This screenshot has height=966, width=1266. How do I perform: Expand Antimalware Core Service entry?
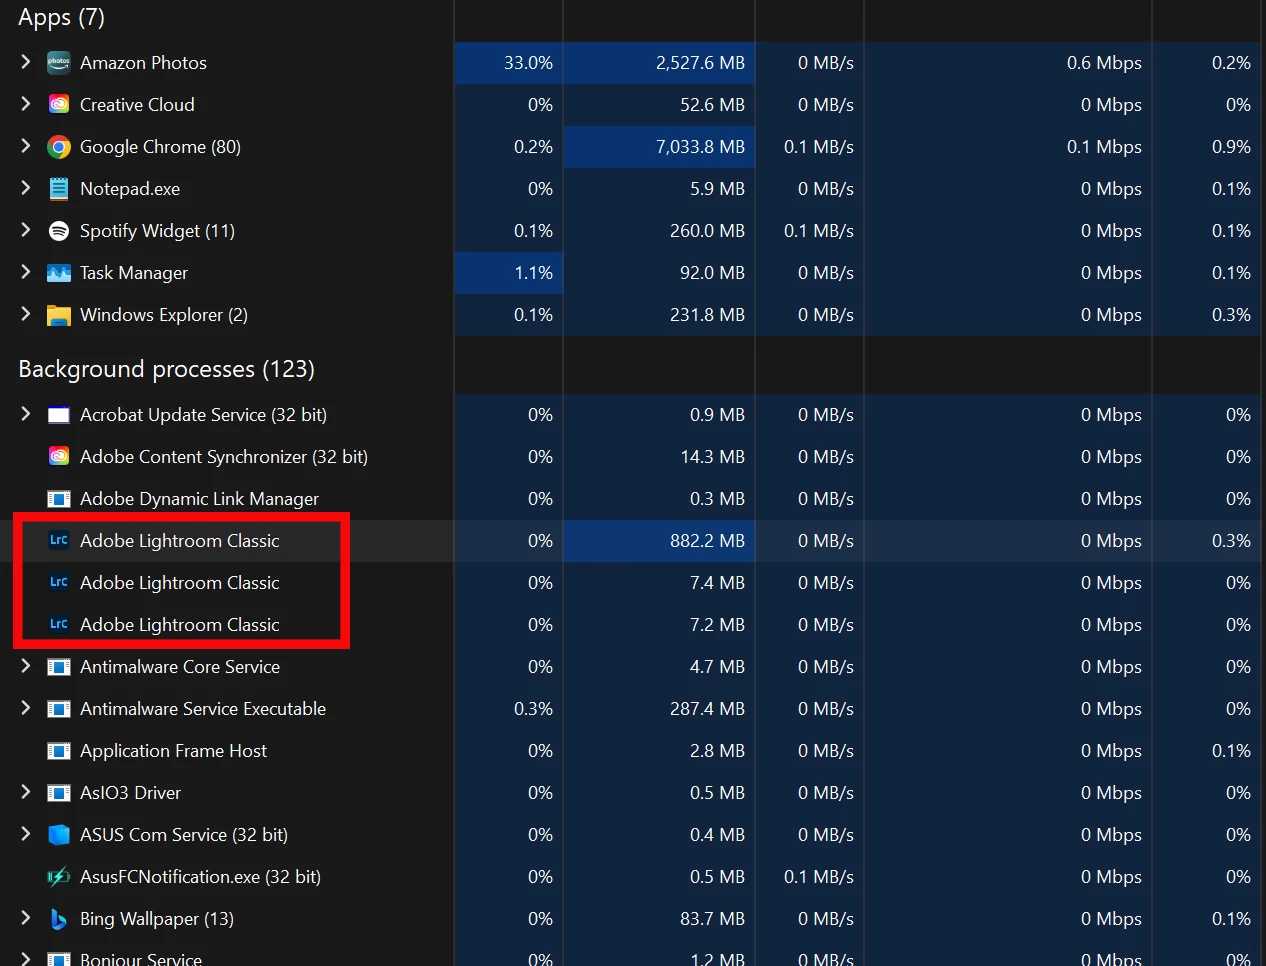click(x=26, y=666)
